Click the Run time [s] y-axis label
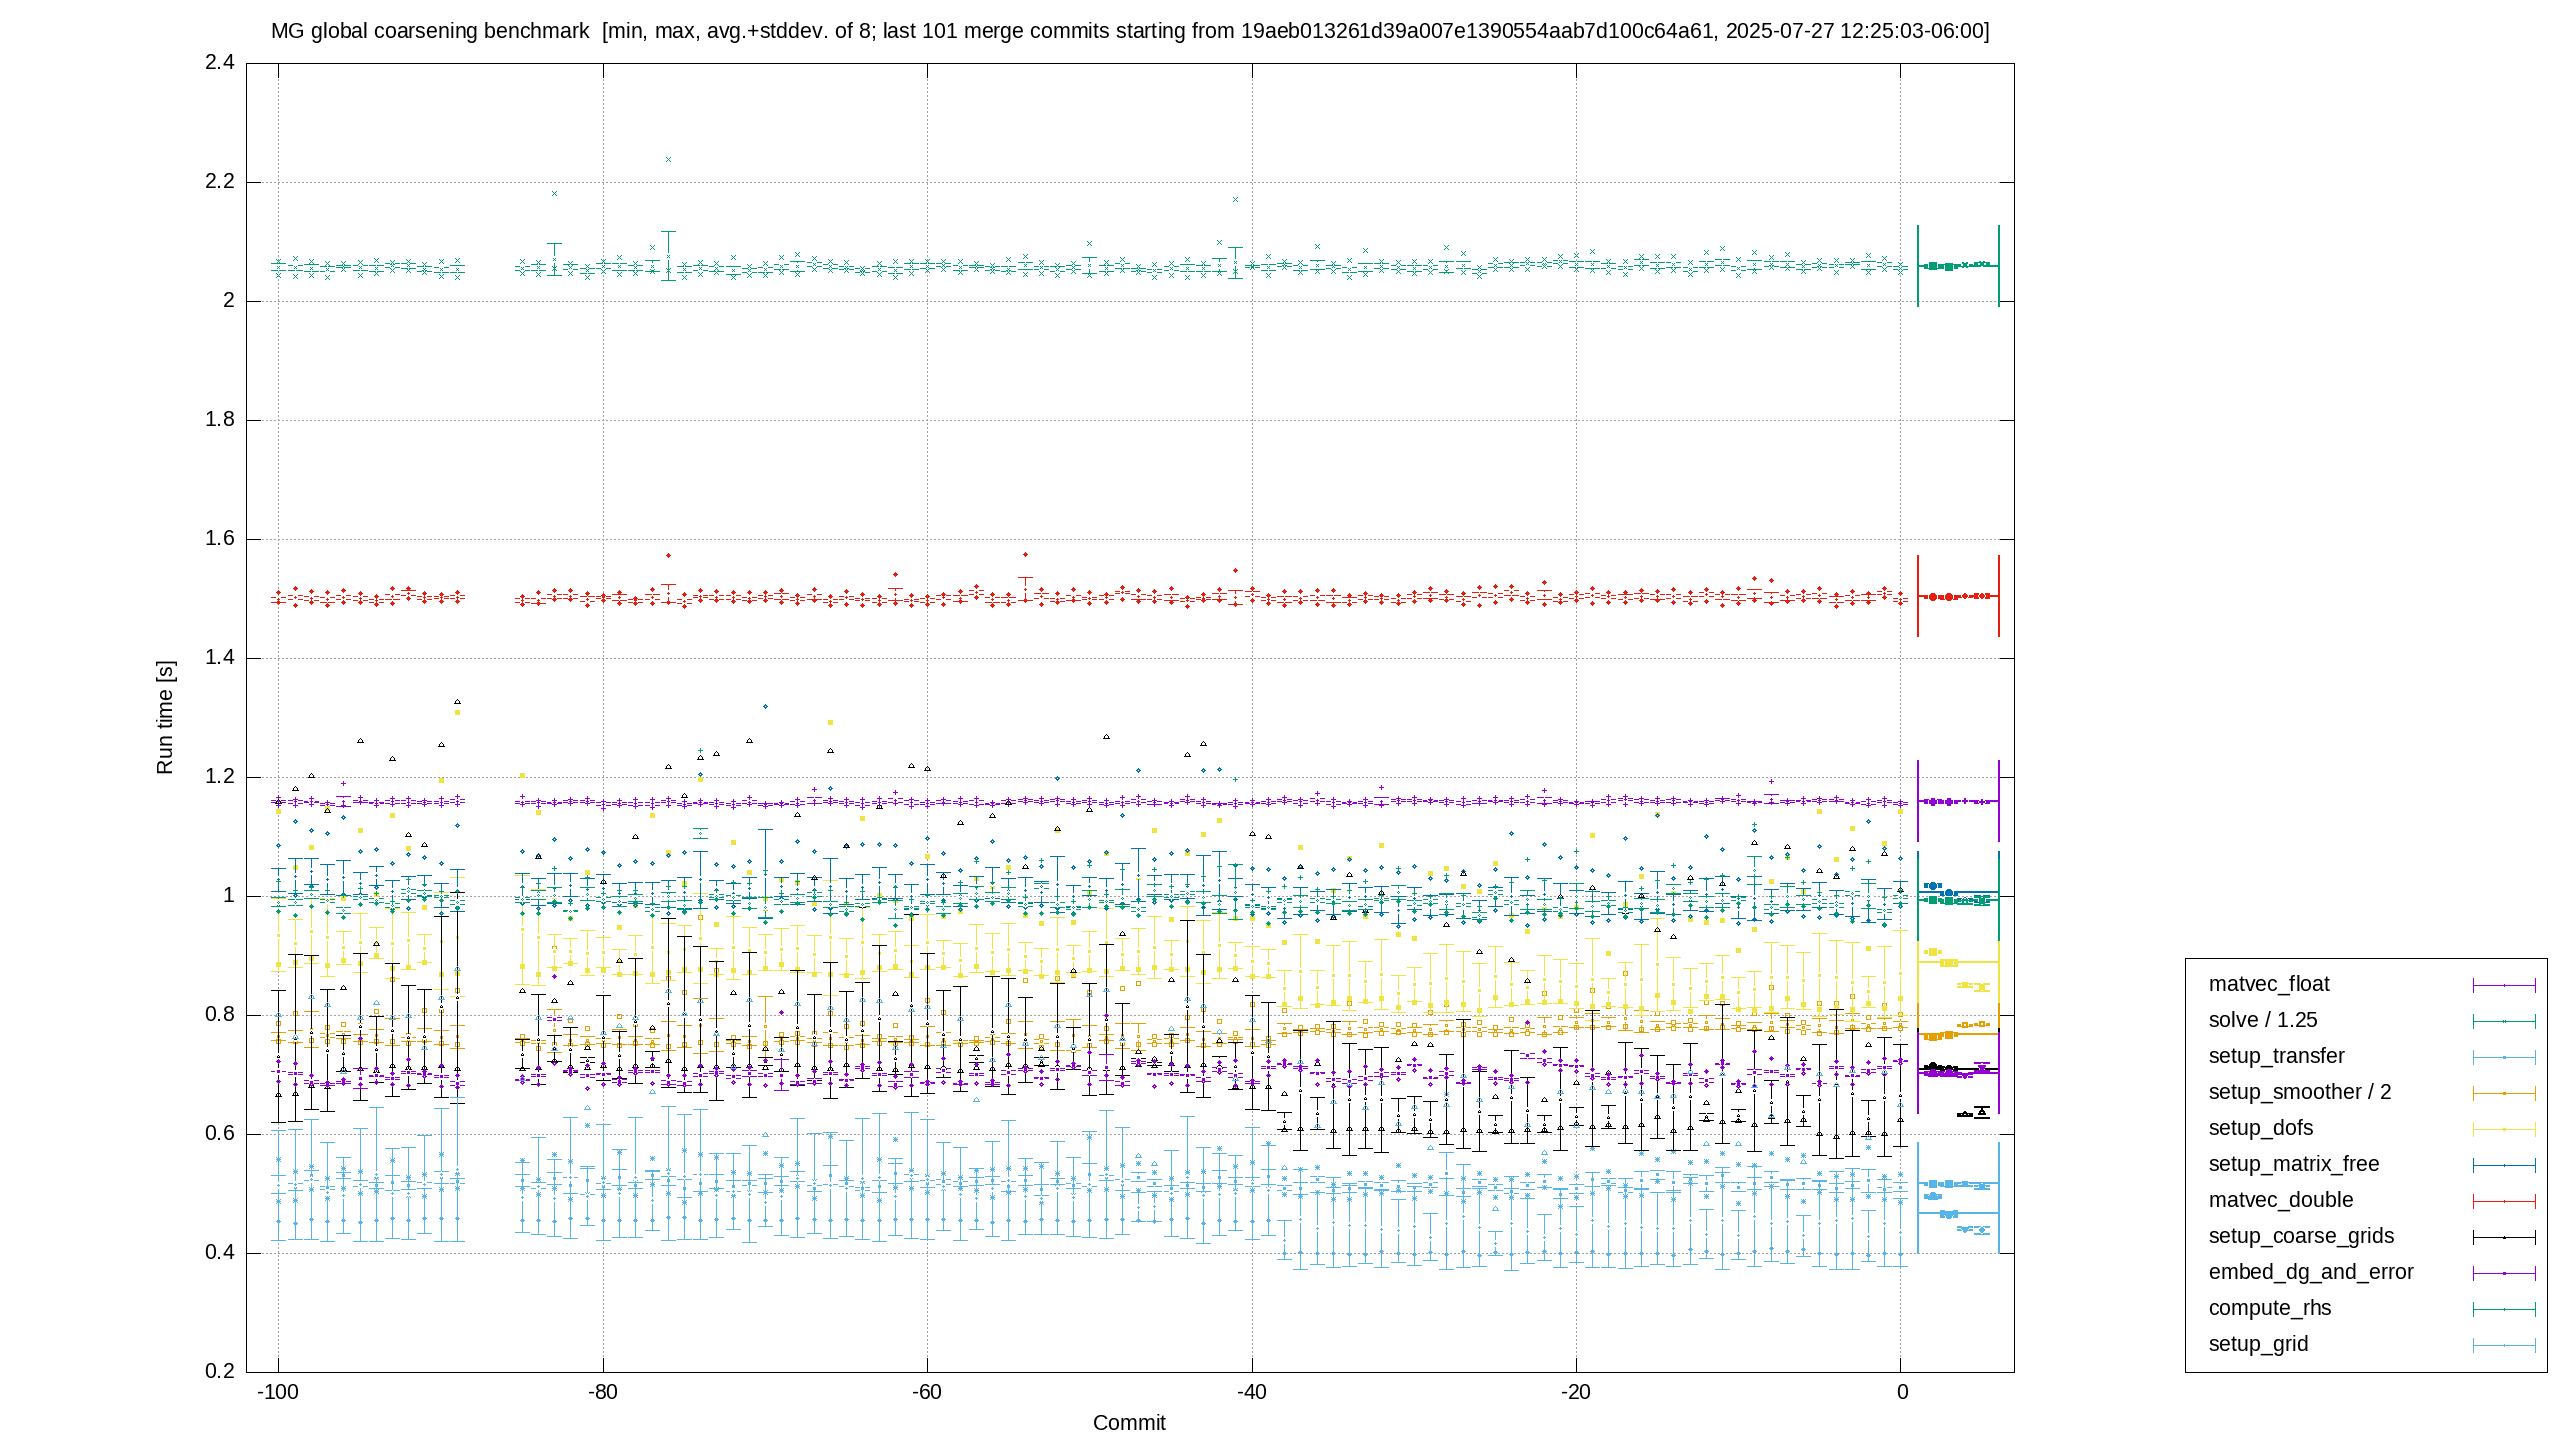 tap(165, 717)
